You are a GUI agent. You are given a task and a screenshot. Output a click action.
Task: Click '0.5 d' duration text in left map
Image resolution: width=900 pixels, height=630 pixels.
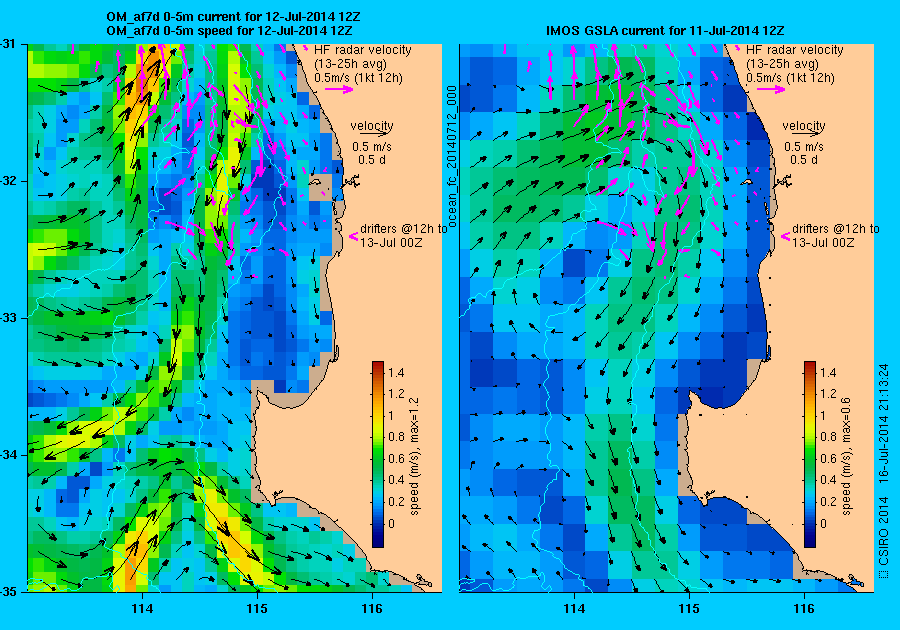point(372,160)
